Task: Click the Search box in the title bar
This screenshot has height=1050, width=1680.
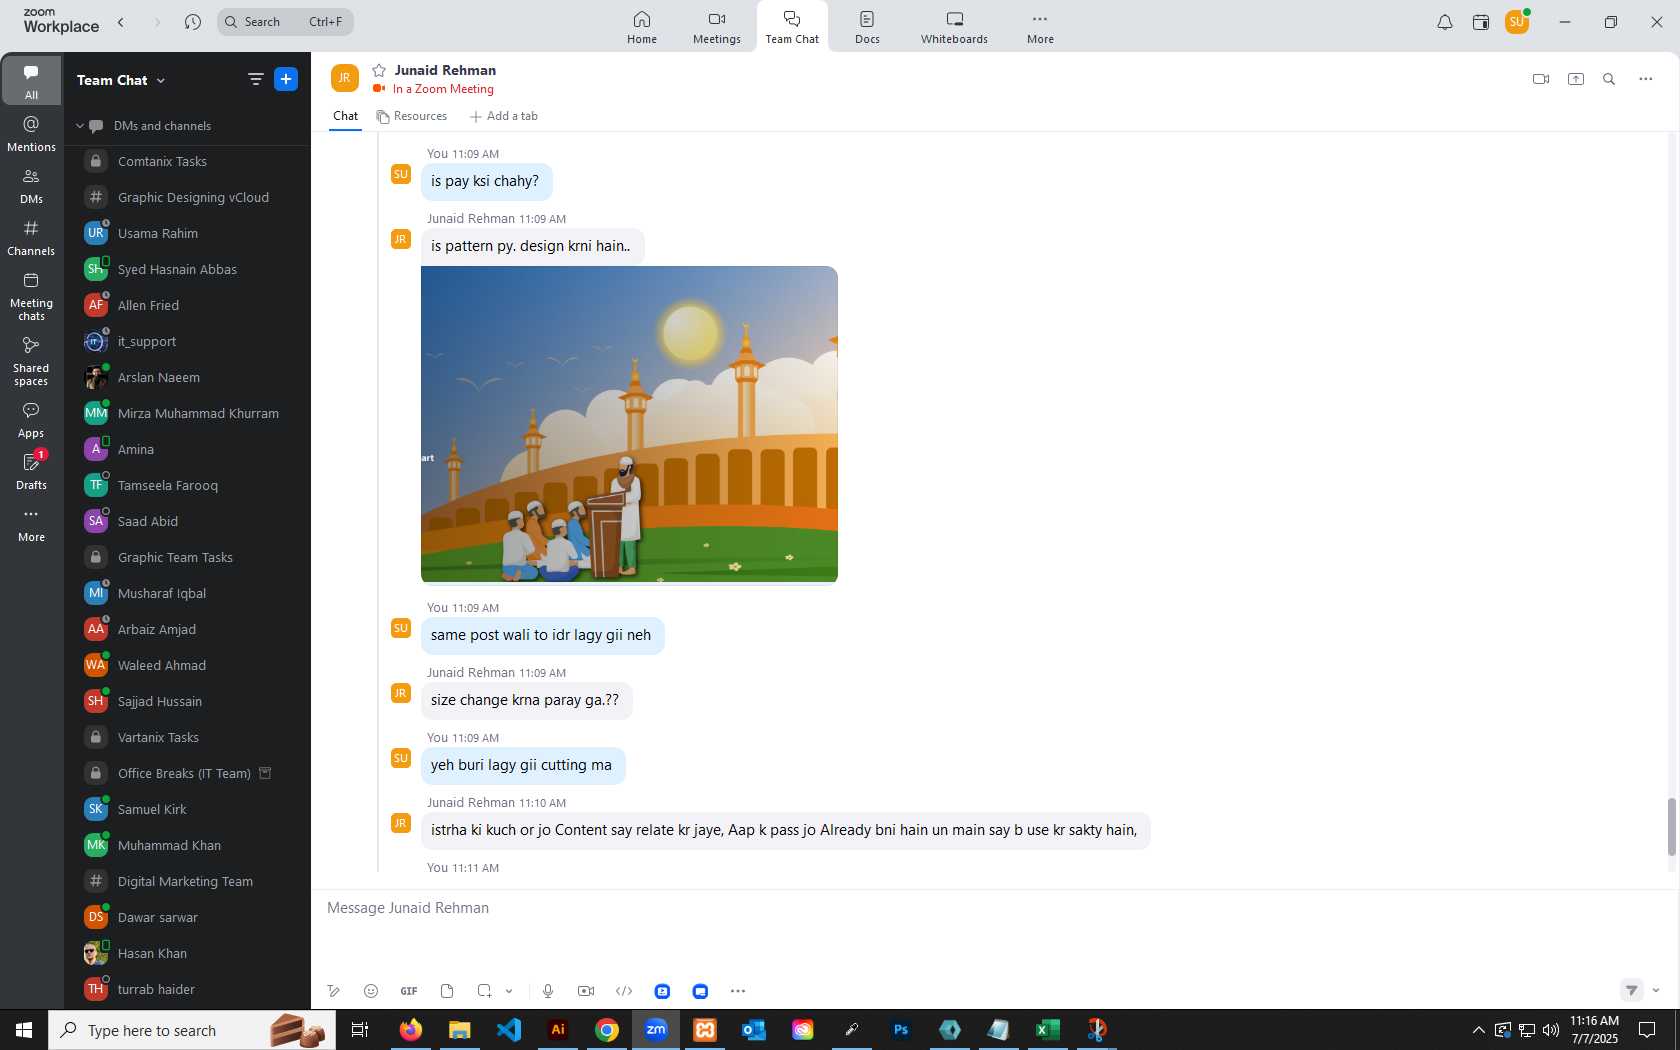Action: pyautogui.click(x=285, y=22)
